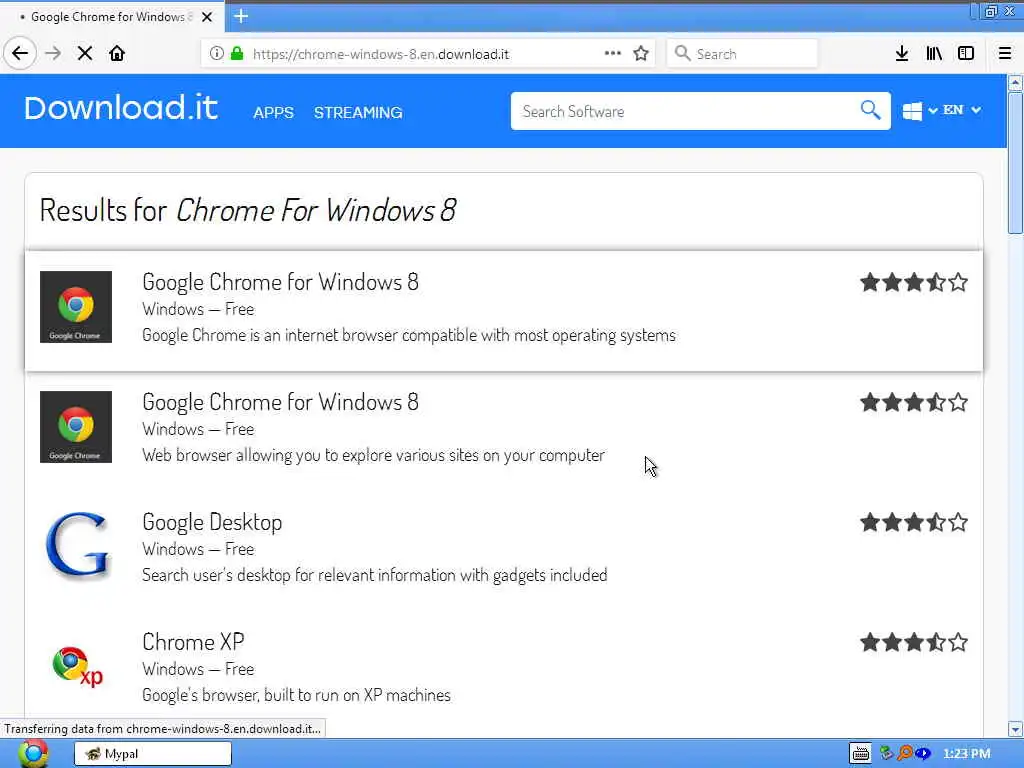Toggle the sidebar panel icon

click(x=966, y=54)
